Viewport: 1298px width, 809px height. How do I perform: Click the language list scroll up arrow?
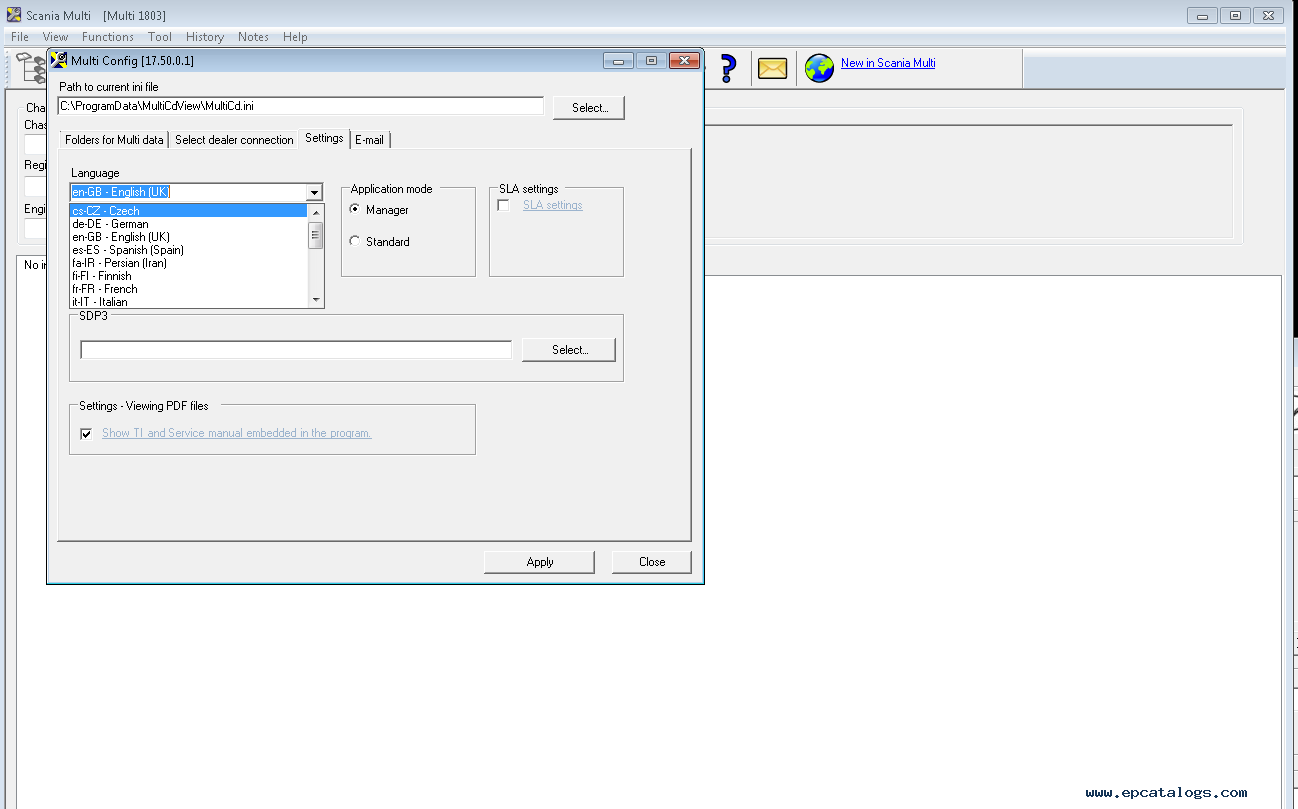tap(316, 212)
